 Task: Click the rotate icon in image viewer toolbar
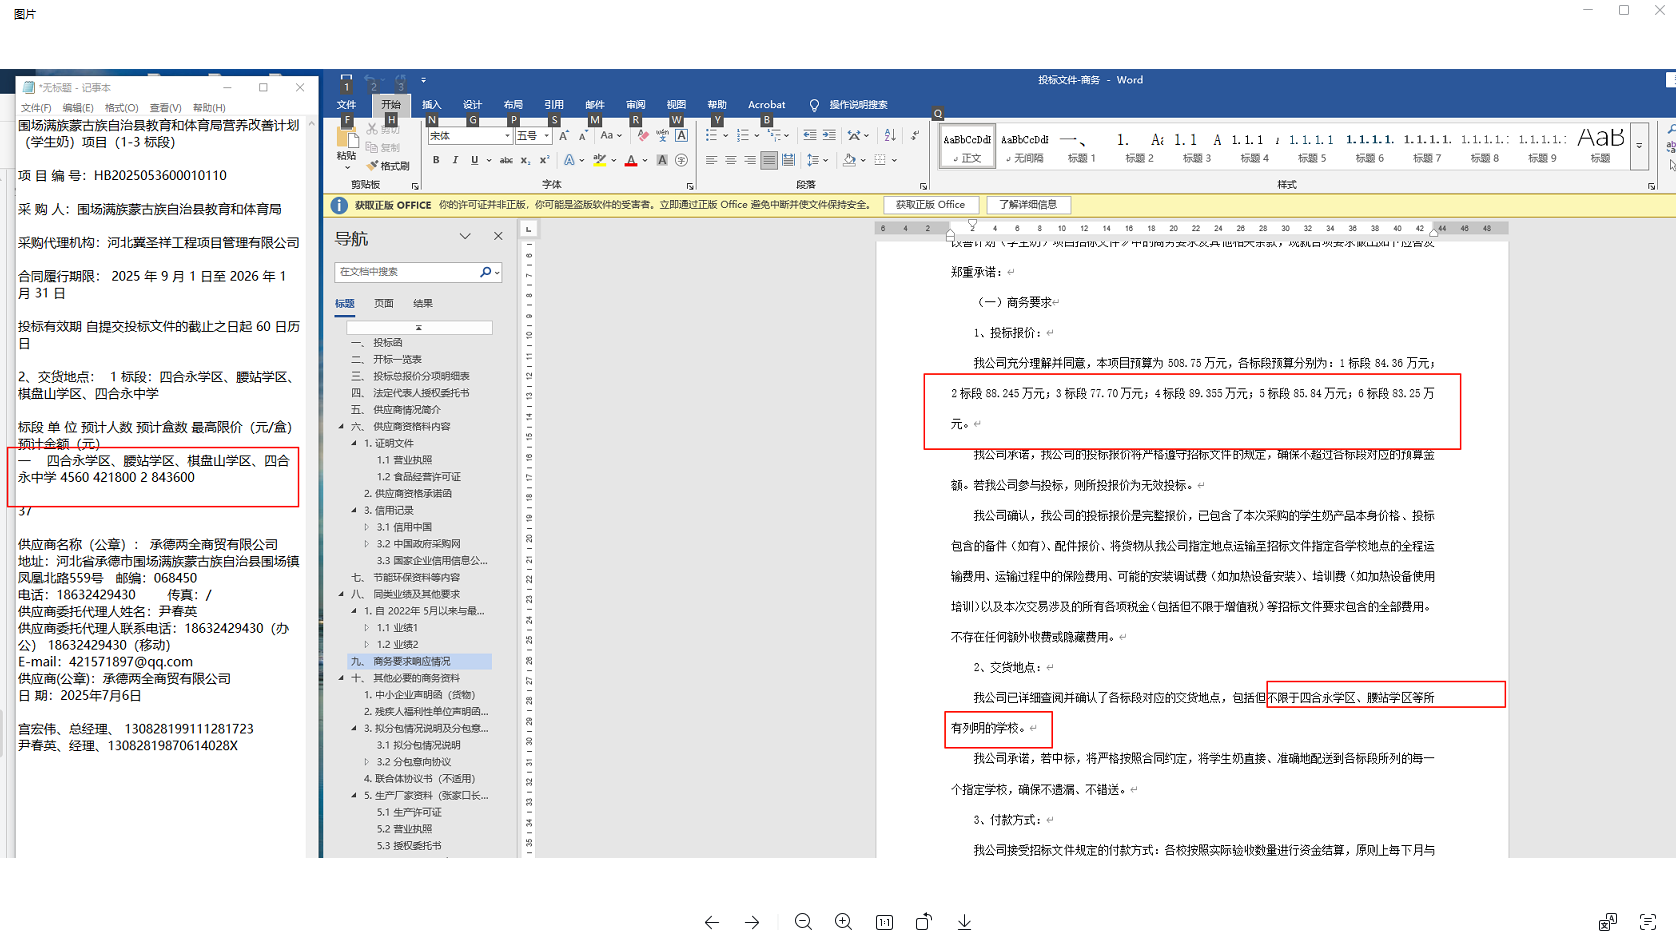[924, 922]
